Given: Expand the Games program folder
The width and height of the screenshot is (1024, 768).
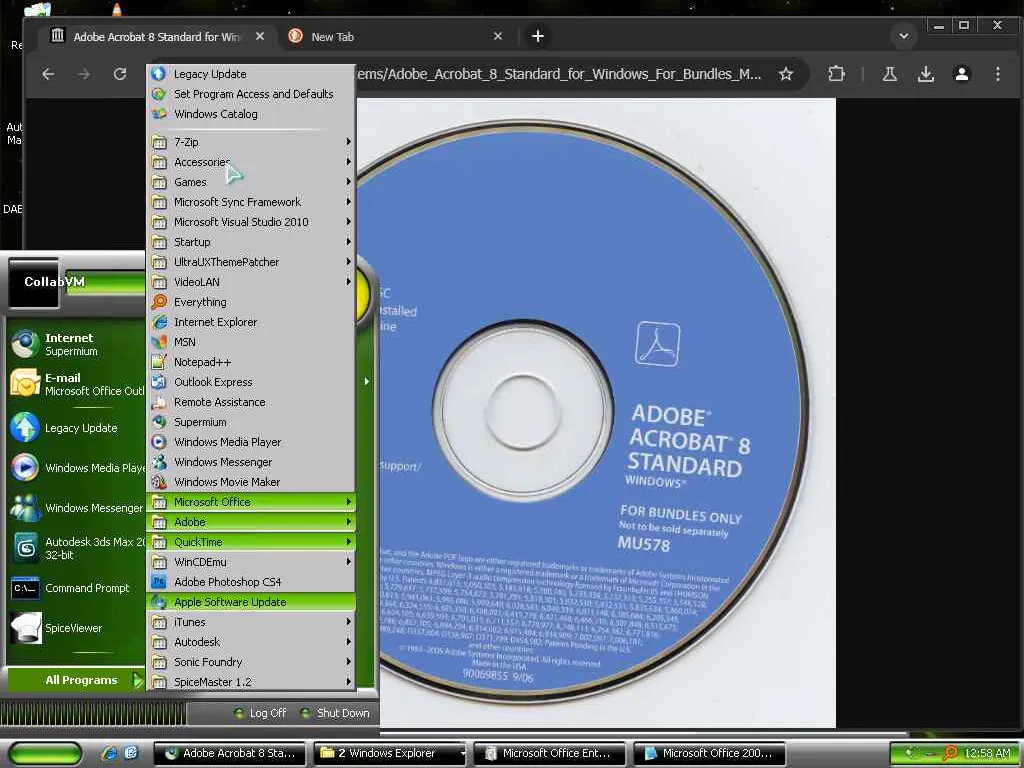Looking at the screenshot, I should click(251, 182).
